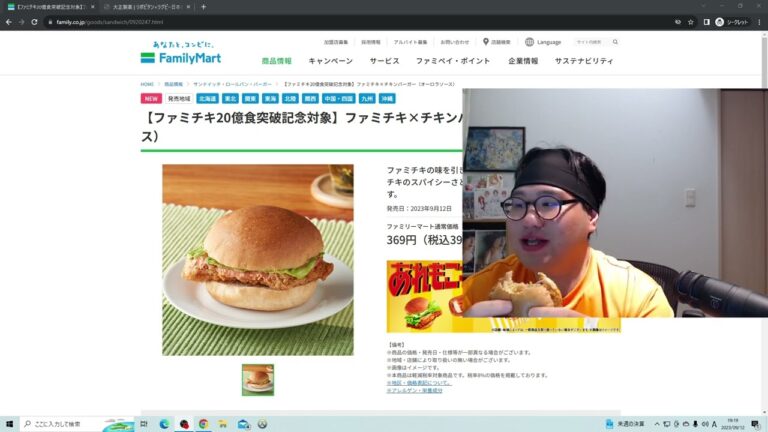Image resolution: width=768 pixels, height=432 pixels.
Task: Click the お問い合わせ header link
Action: click(455, 42)
